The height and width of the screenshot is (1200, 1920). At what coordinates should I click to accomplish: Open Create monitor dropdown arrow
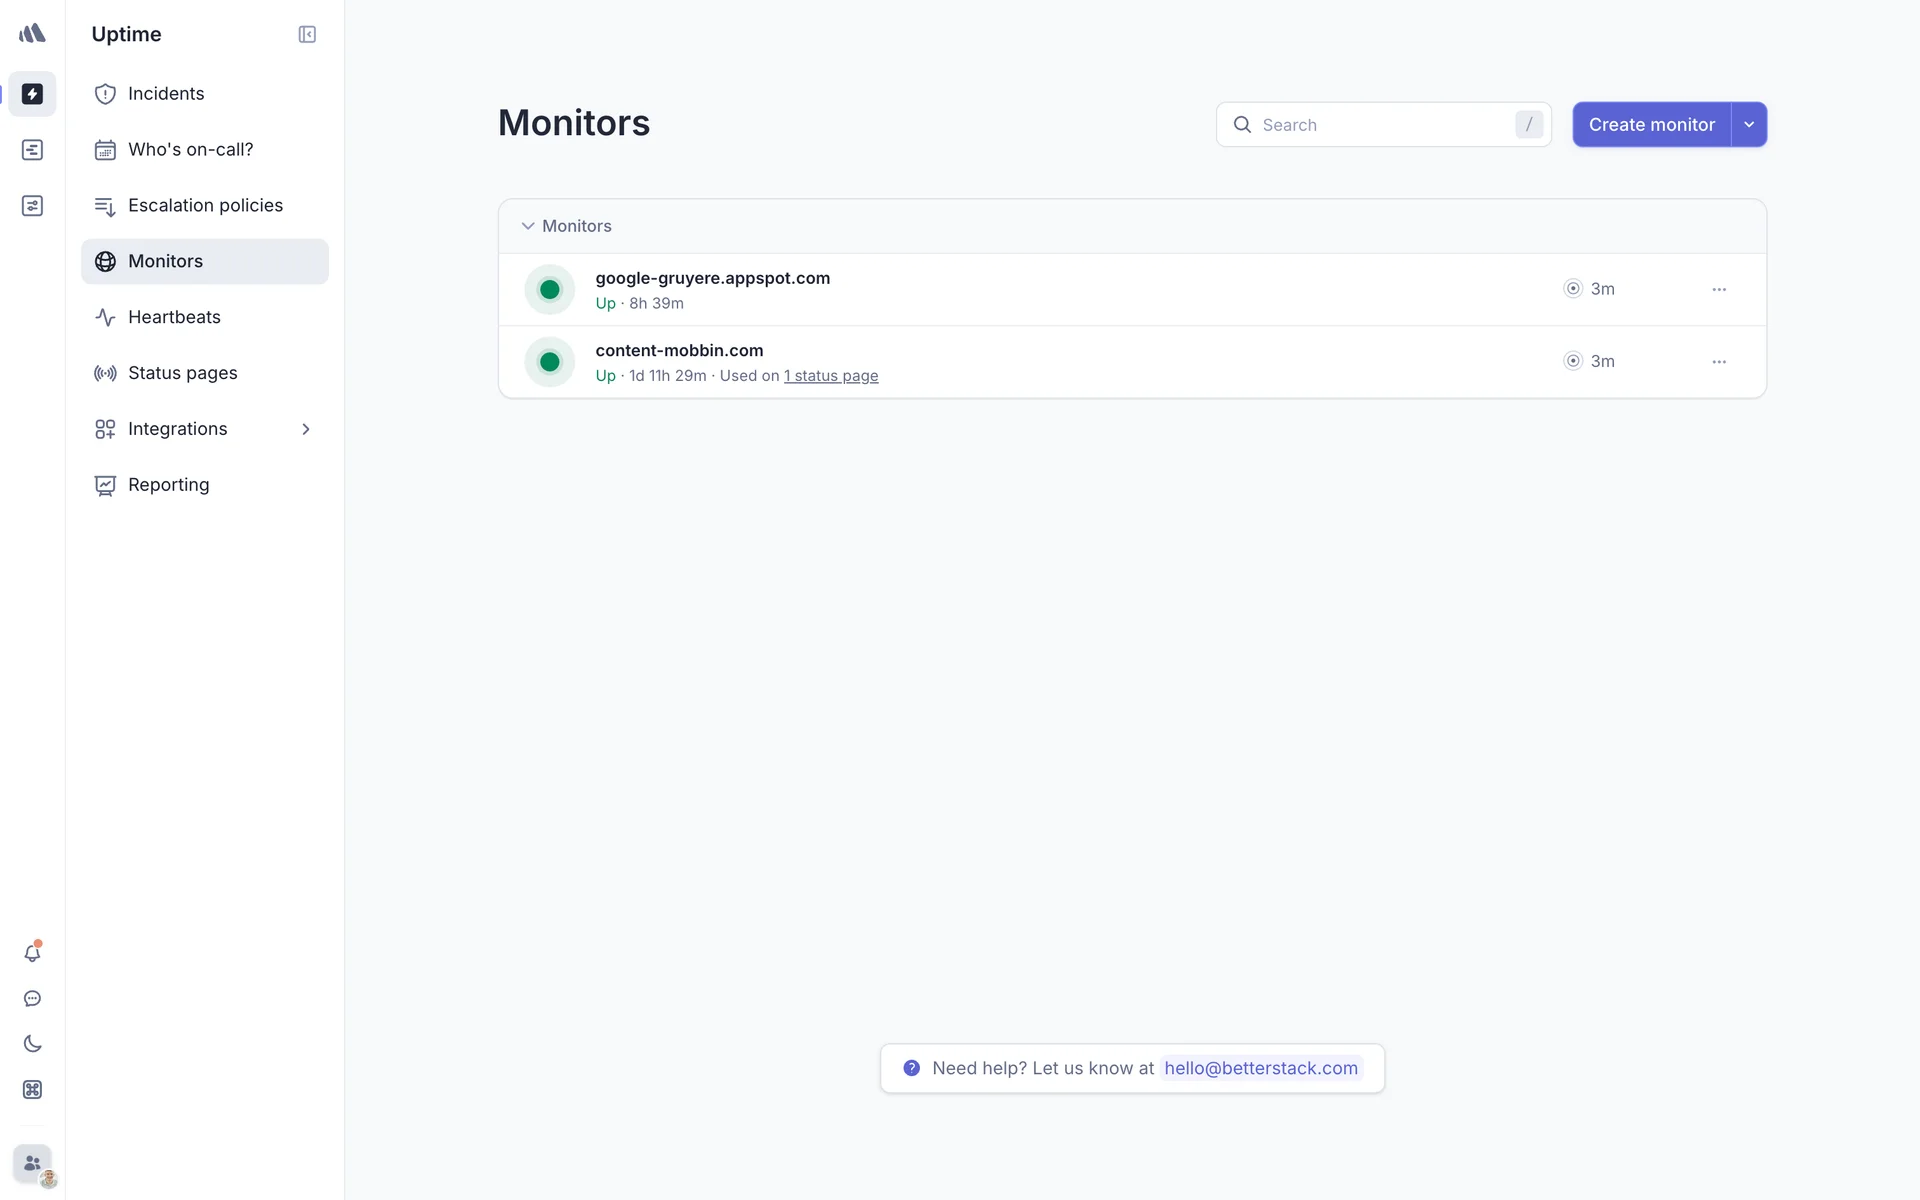(1749, 125)
